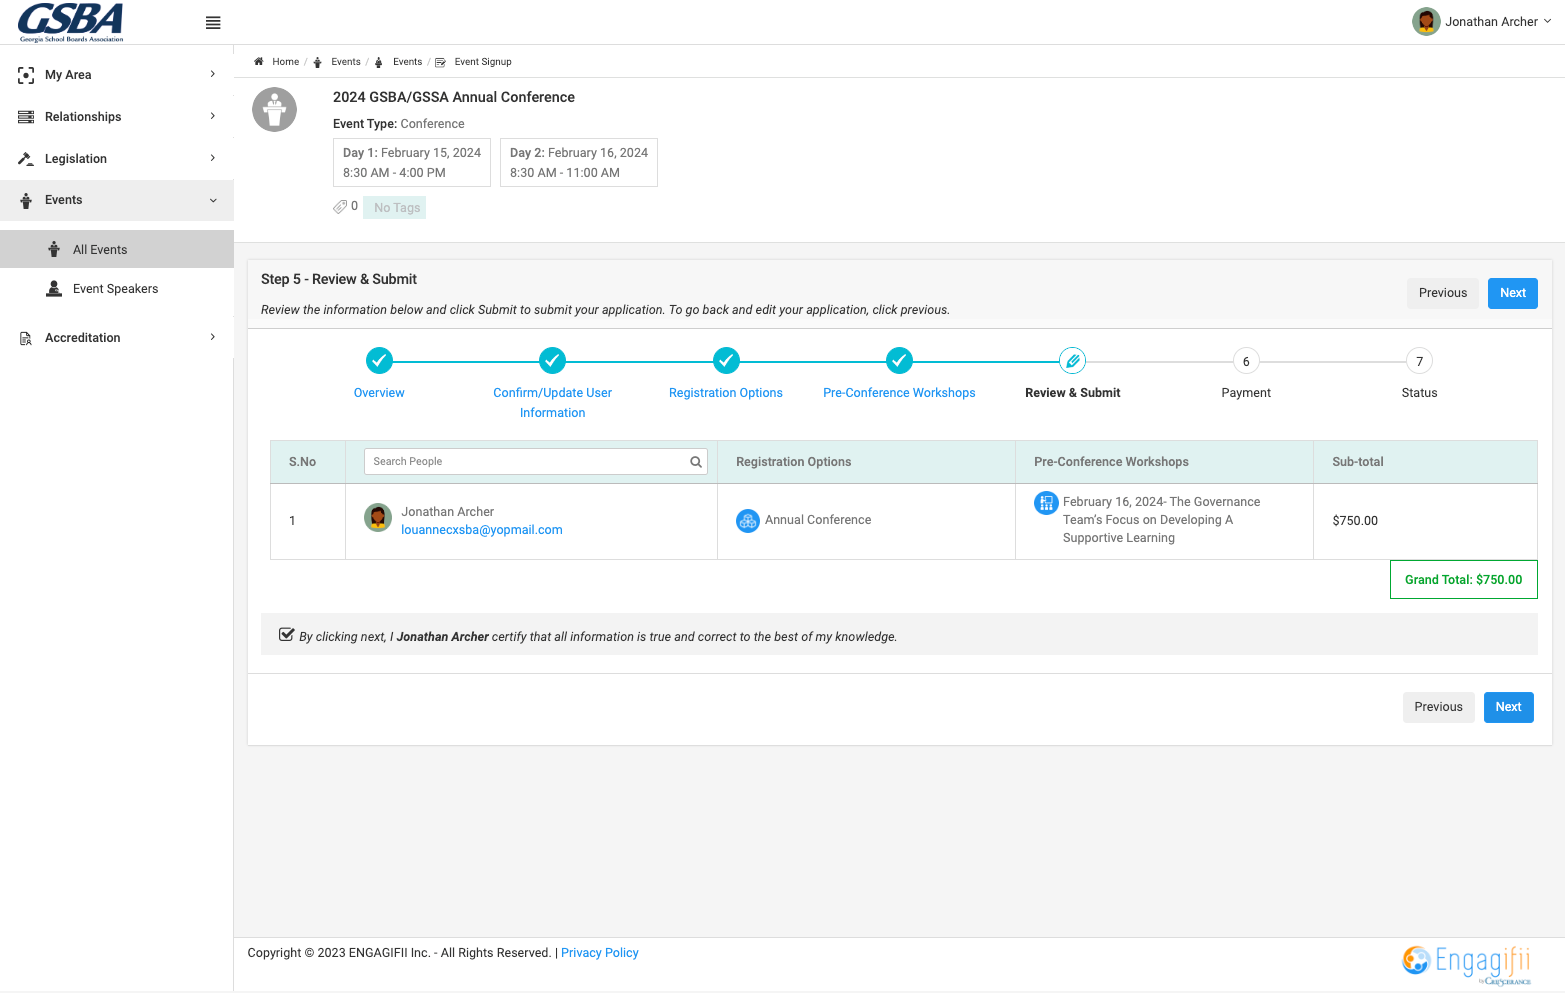The width and height of the screenshot is (1565, 993).
Task: Click the Relationships sidebar icon
Action: (x=26, y=117)
